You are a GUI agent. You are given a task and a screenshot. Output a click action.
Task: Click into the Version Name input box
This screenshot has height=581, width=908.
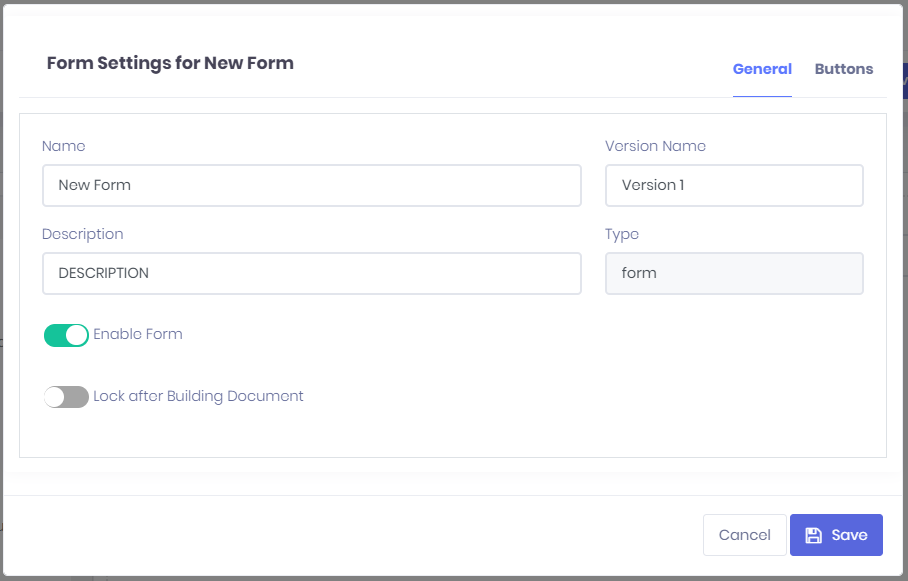(x=733, y=185)
